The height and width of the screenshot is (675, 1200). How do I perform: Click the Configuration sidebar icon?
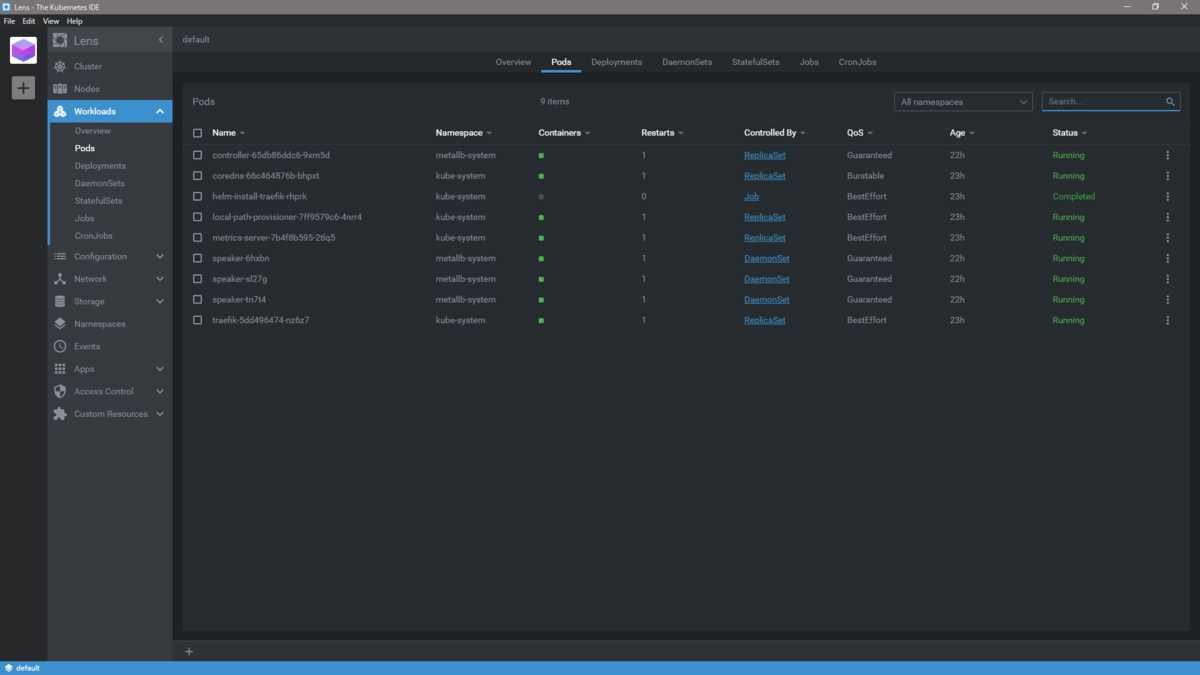[x=60, y=256]
